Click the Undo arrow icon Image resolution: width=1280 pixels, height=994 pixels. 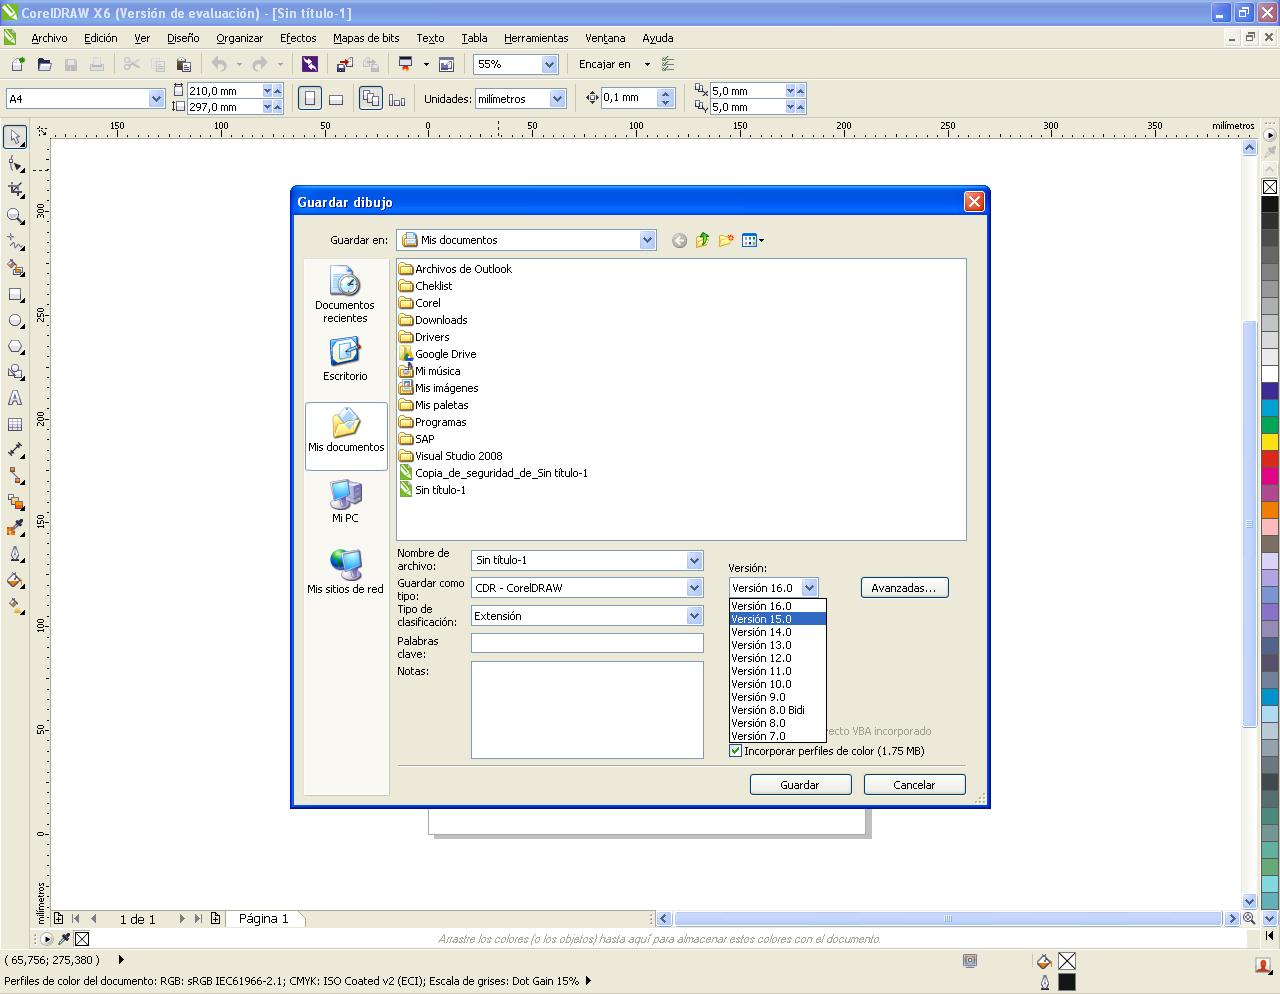point(219,64)
